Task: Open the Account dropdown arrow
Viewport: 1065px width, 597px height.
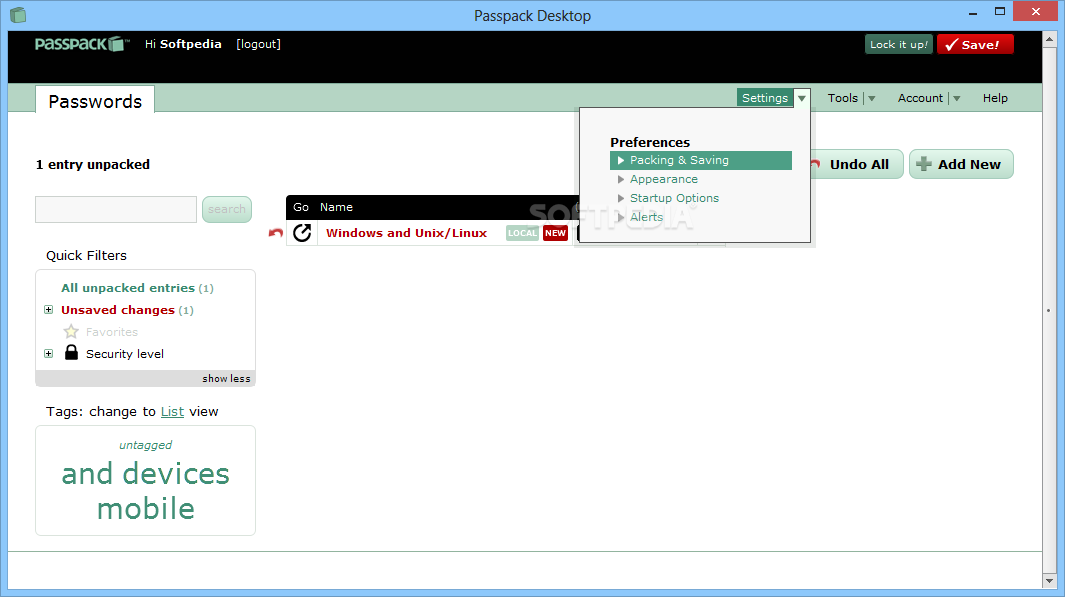Action: [x=956, y=98]
